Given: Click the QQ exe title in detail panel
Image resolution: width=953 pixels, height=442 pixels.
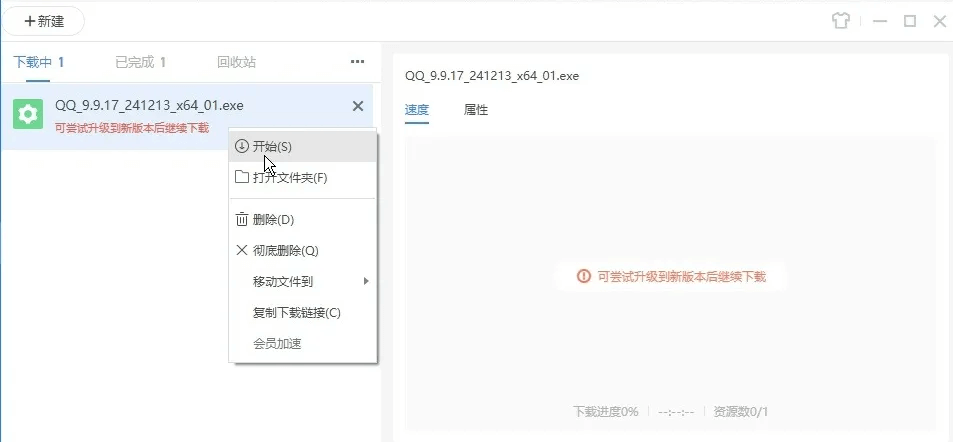Looking at the screenshot, I should click(x=492, y=76).
